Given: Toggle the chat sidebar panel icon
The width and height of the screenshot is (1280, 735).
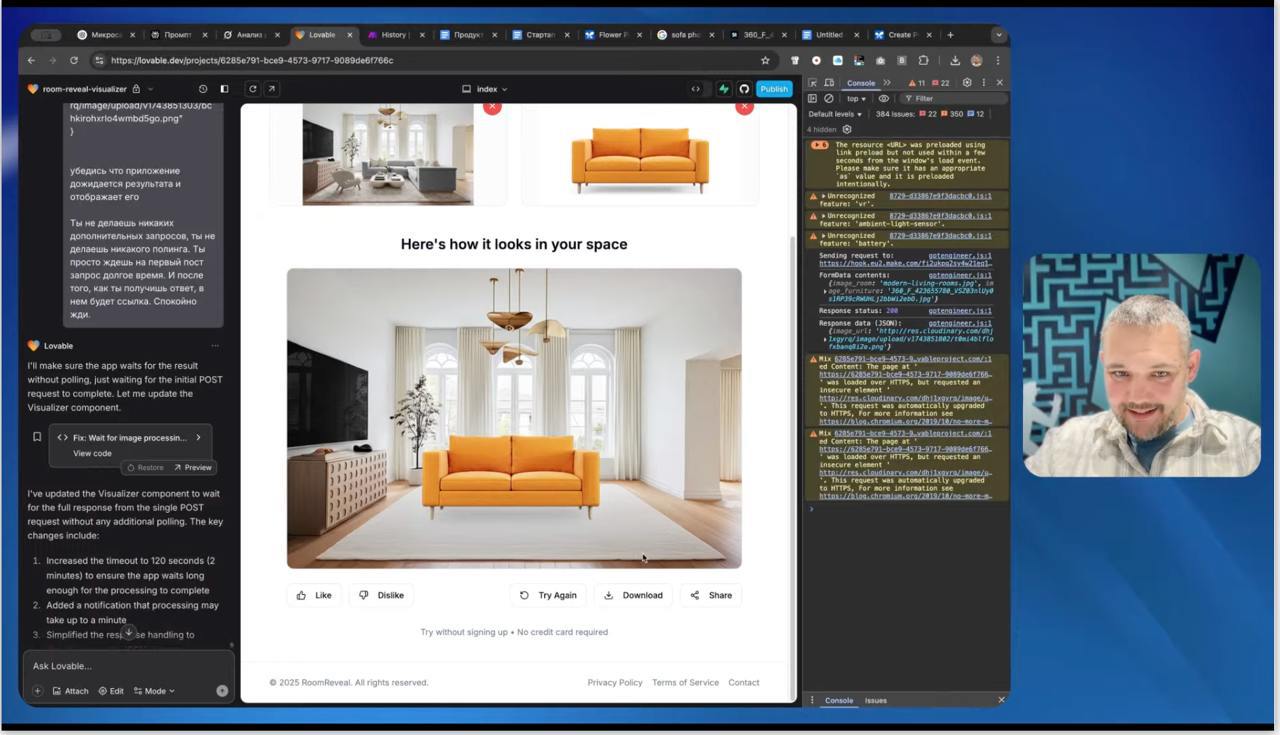Looking at the screenshot, I should point(224,89).
